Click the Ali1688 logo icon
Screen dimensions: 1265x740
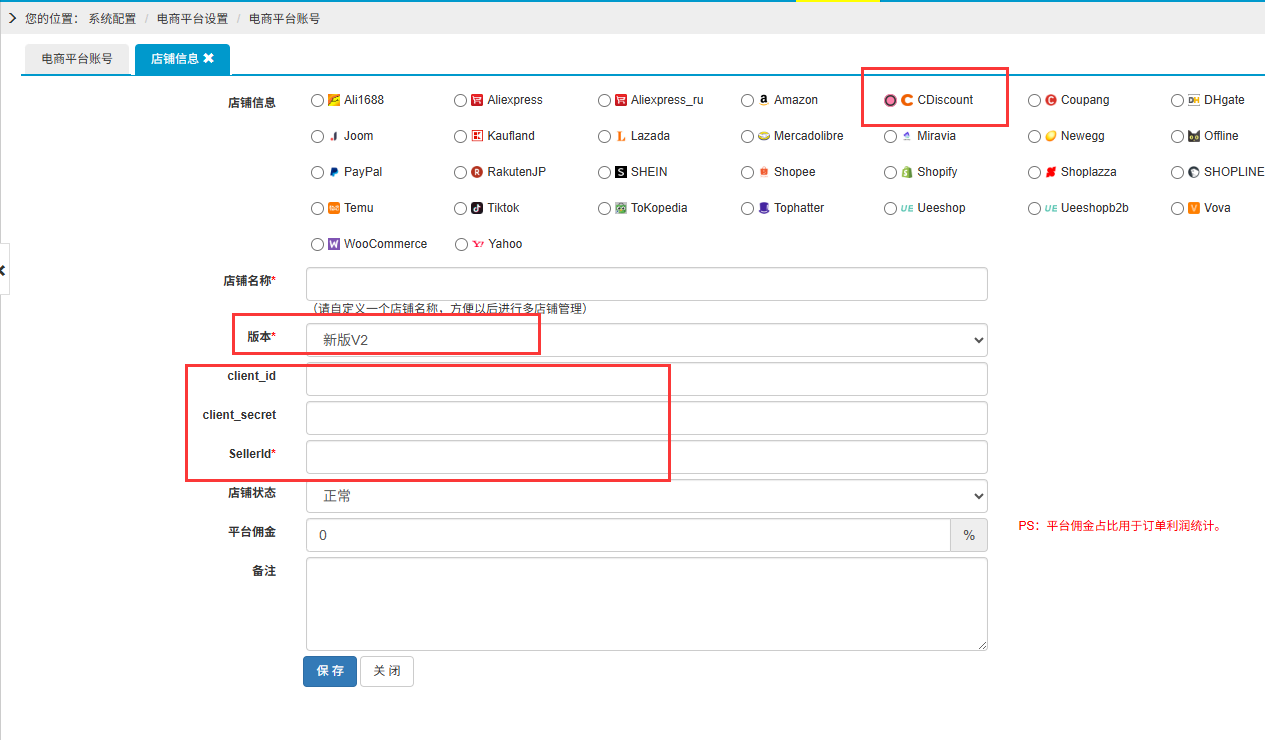pos(334,100)
